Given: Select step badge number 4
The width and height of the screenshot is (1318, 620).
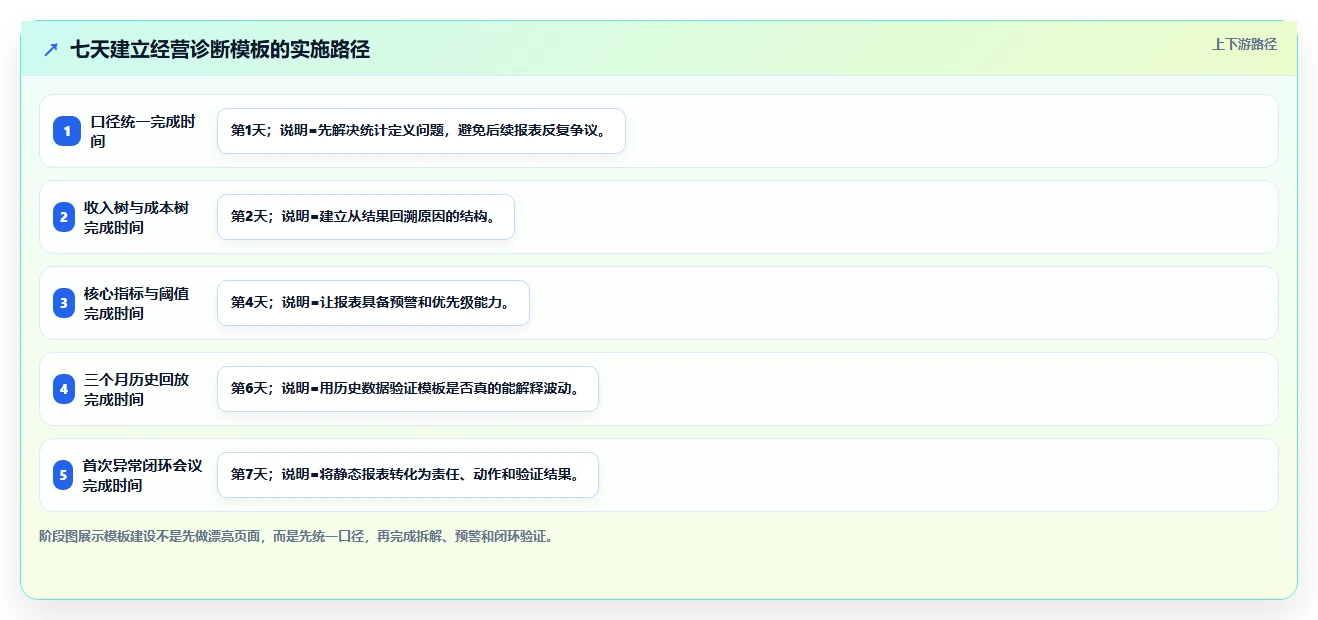Looking at the screenshot, I should click(64, 389).
